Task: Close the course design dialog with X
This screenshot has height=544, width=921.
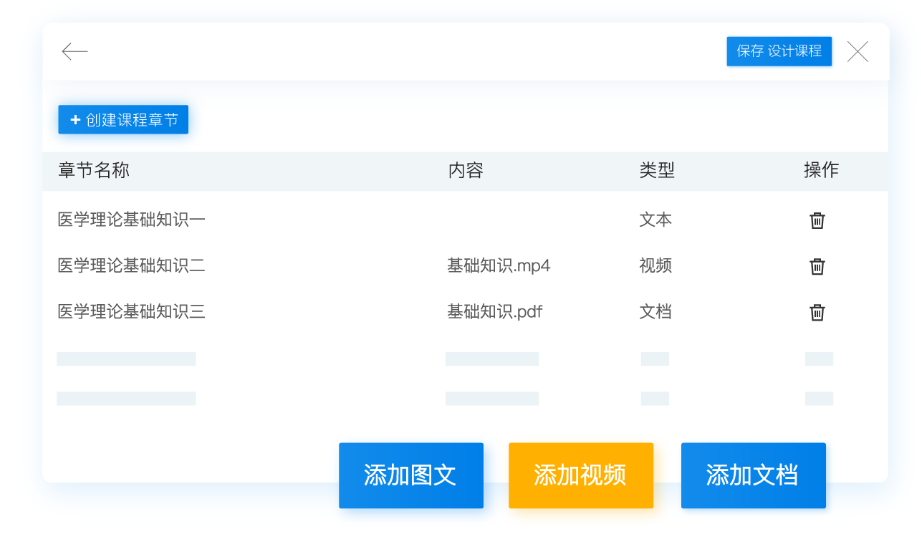Action: tap(857, 52)
